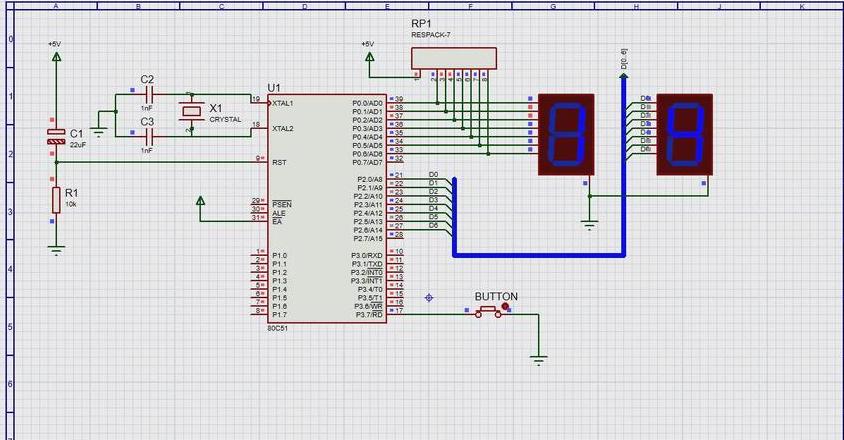The image size is (844, 440).
Task: Select the BUTTON label text
Action: pyautogui.click(x=496, y=297)
